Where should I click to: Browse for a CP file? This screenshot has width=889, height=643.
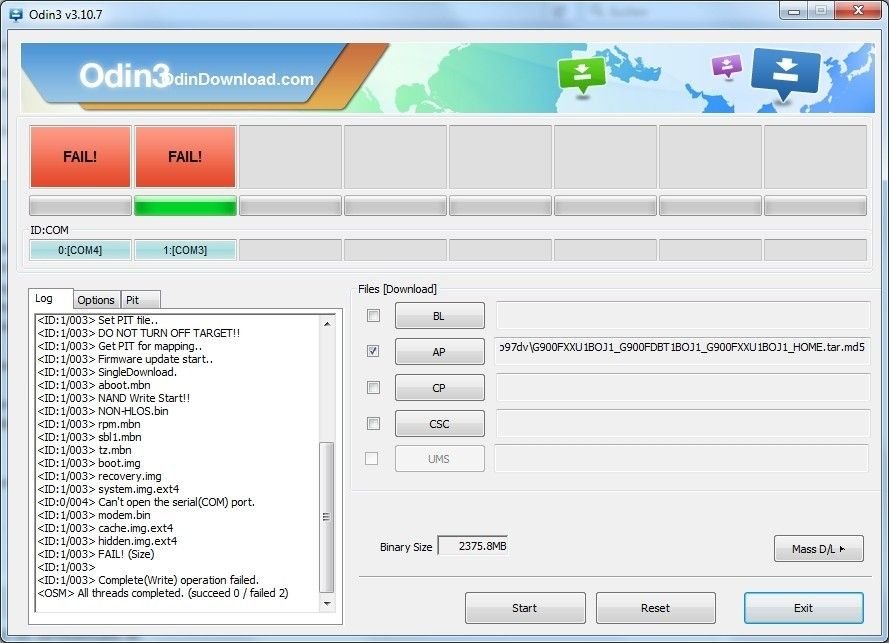(x=439, y=388)
